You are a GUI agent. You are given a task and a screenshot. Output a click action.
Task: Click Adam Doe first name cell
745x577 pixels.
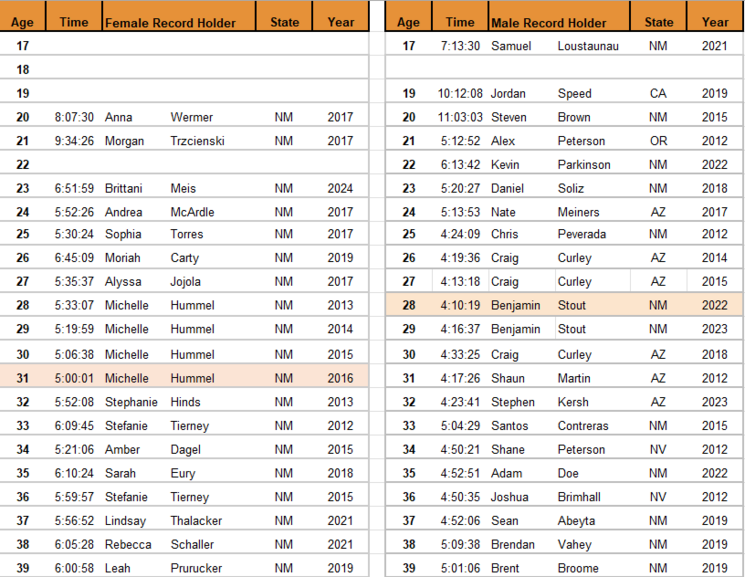pos(506,473)
